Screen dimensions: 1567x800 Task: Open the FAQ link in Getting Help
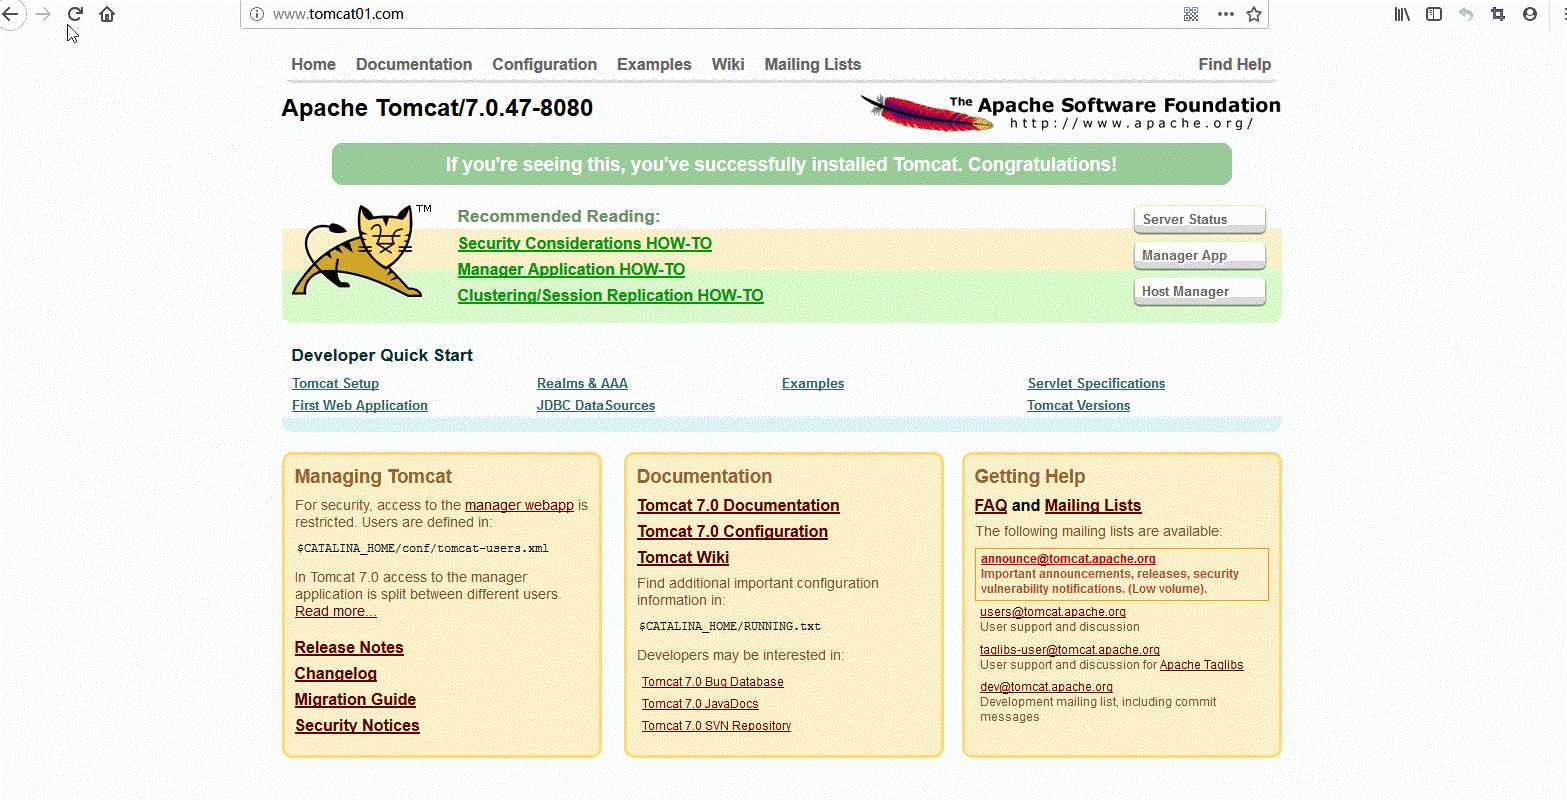coord(991,505)
